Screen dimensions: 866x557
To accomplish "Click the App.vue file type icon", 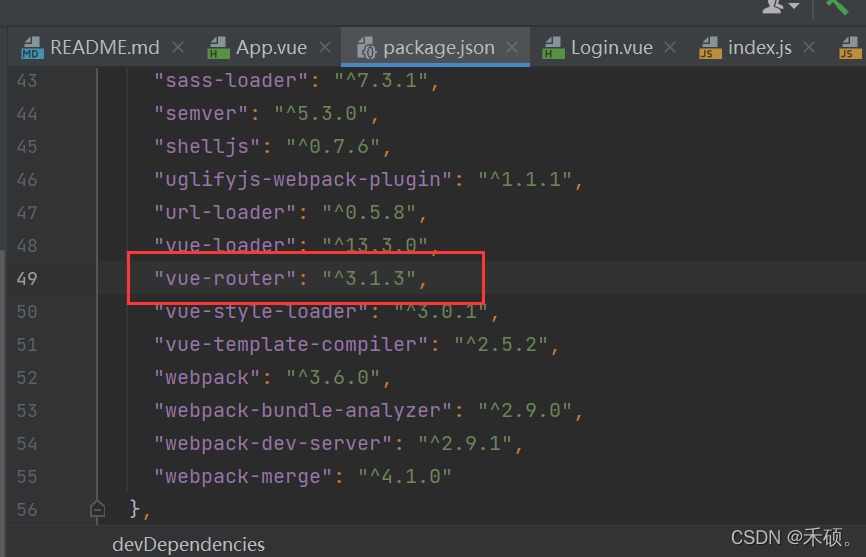I will click(218, 48).
